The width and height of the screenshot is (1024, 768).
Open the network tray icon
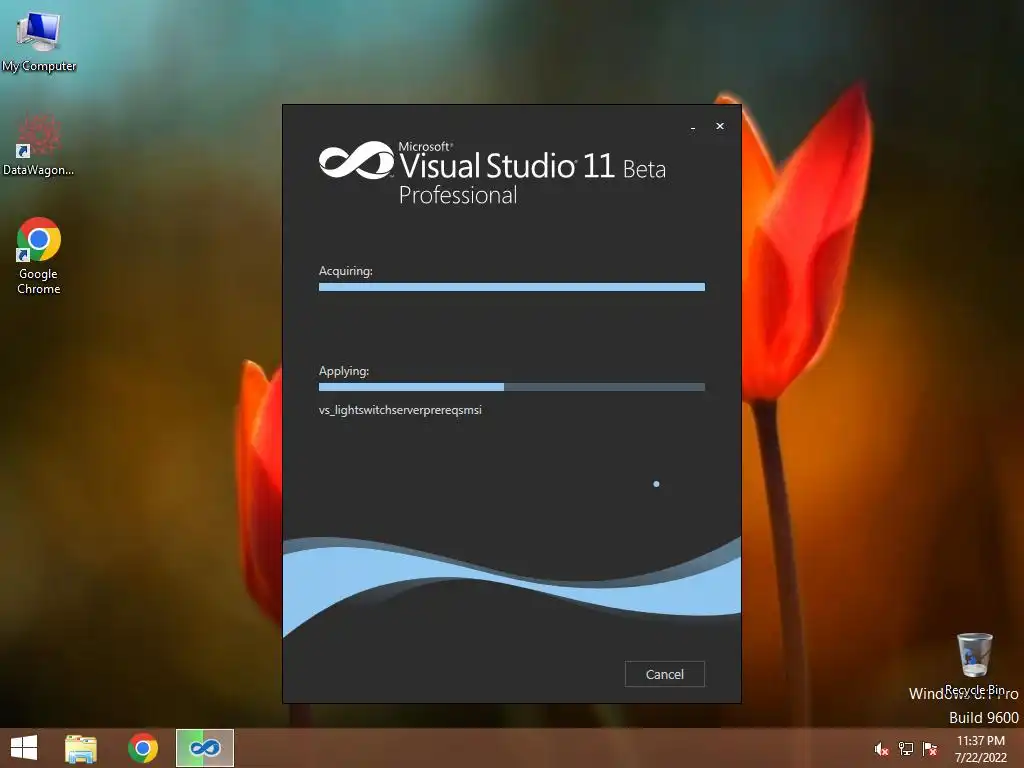pyautogui.click(x=906, y=749)
